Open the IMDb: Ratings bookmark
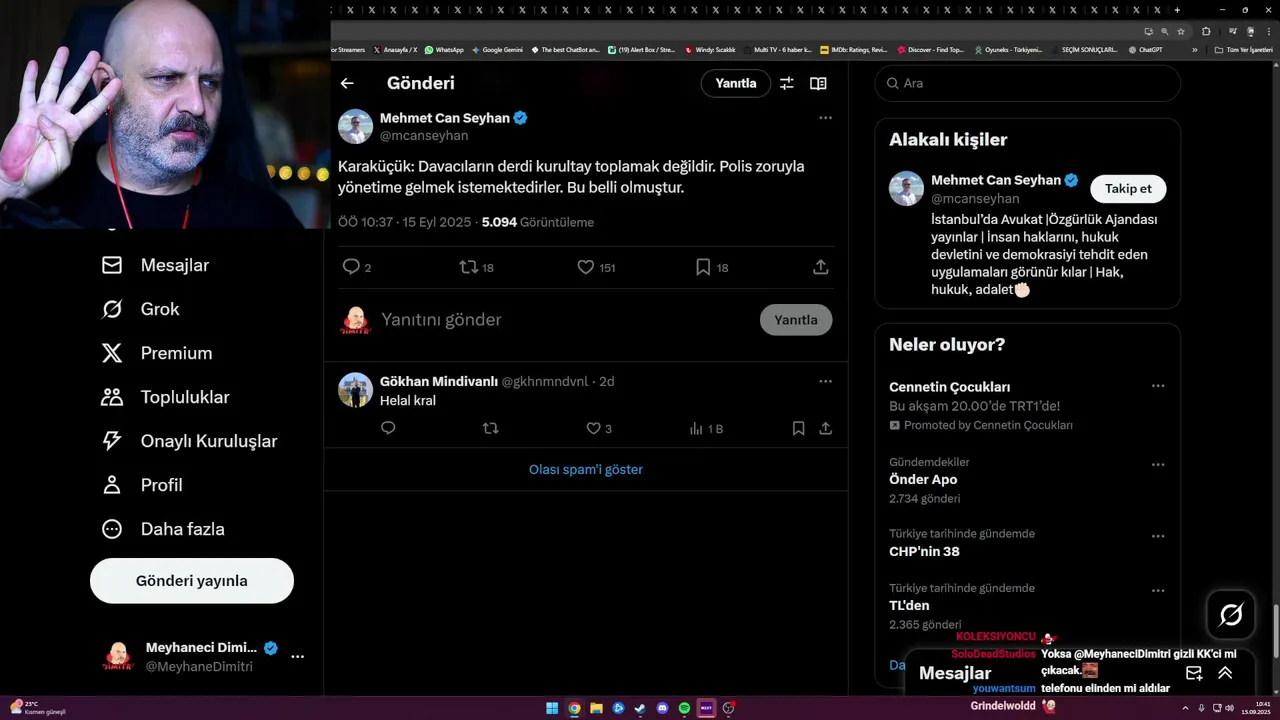Image resolution: width=1280 pixels, height=720 pixels. pyautogui.click(x=853, y=49)
